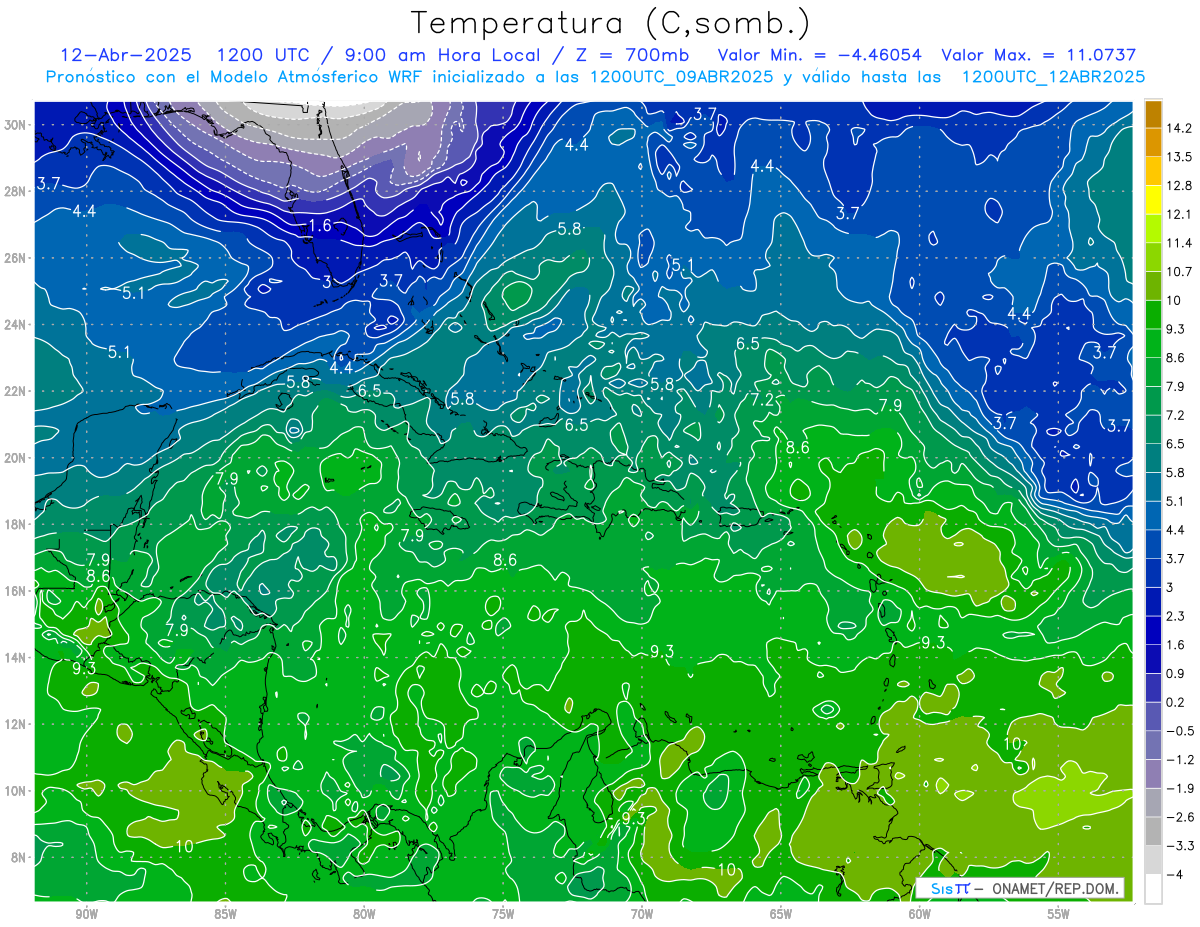Click the yellow legend swatch between 12.1 and 12.8

(1153, 200)
